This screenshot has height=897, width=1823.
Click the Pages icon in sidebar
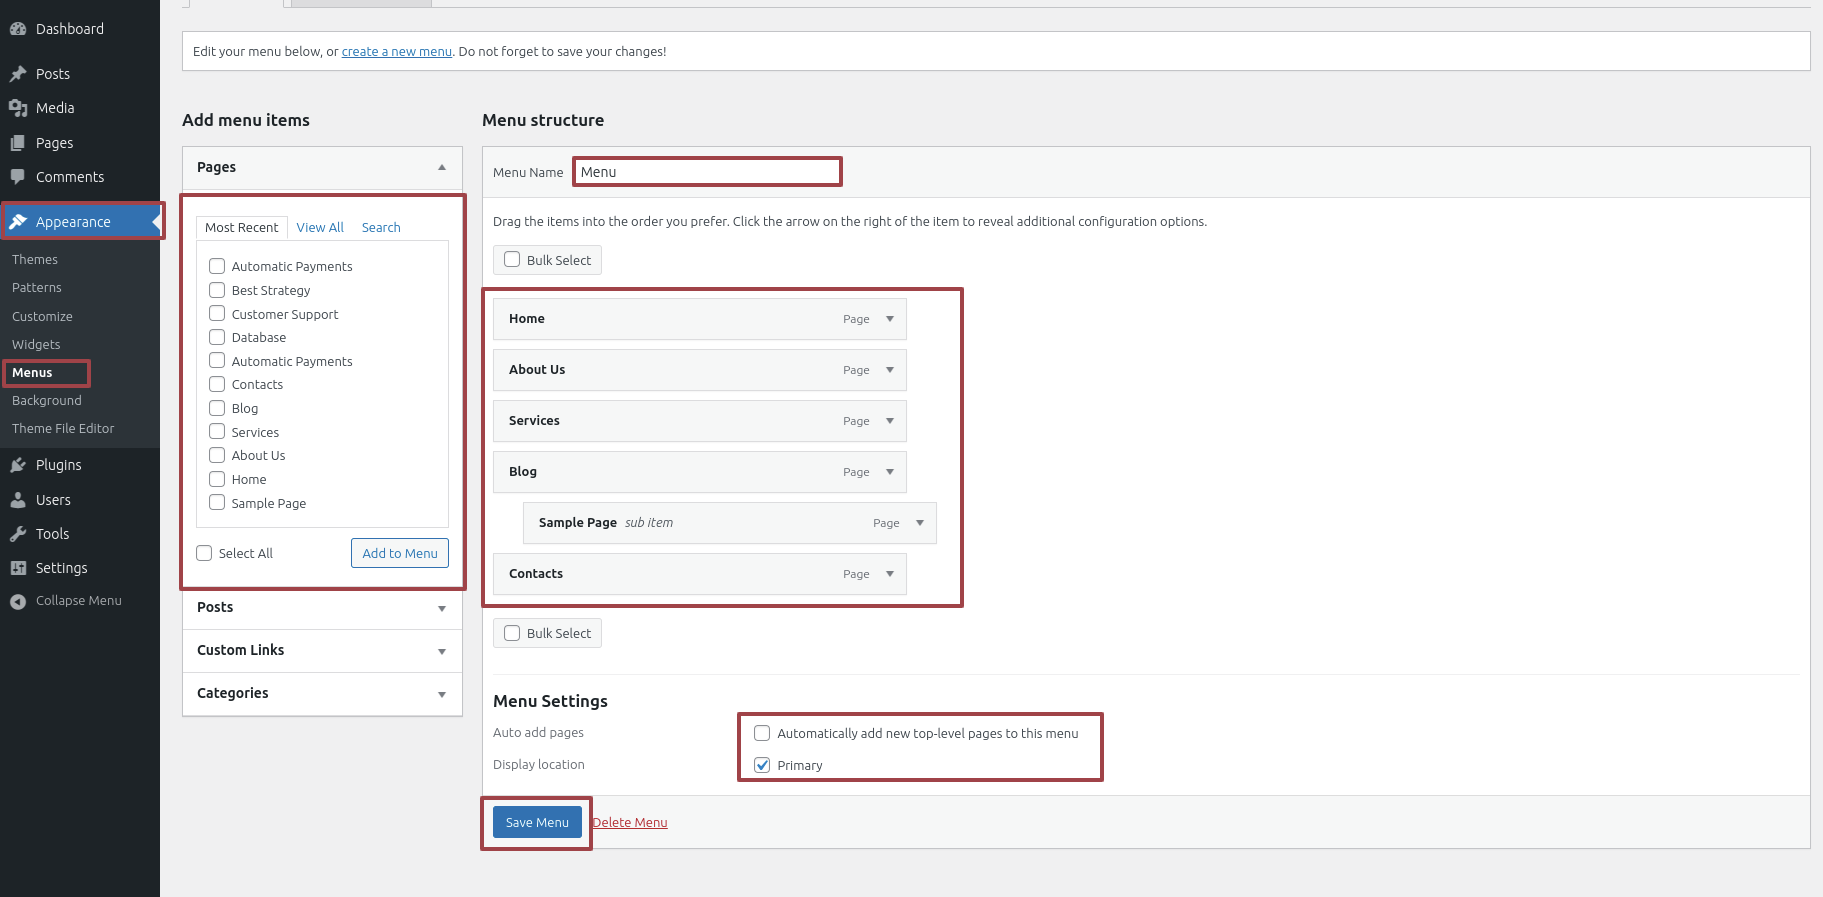click(18, 143)
